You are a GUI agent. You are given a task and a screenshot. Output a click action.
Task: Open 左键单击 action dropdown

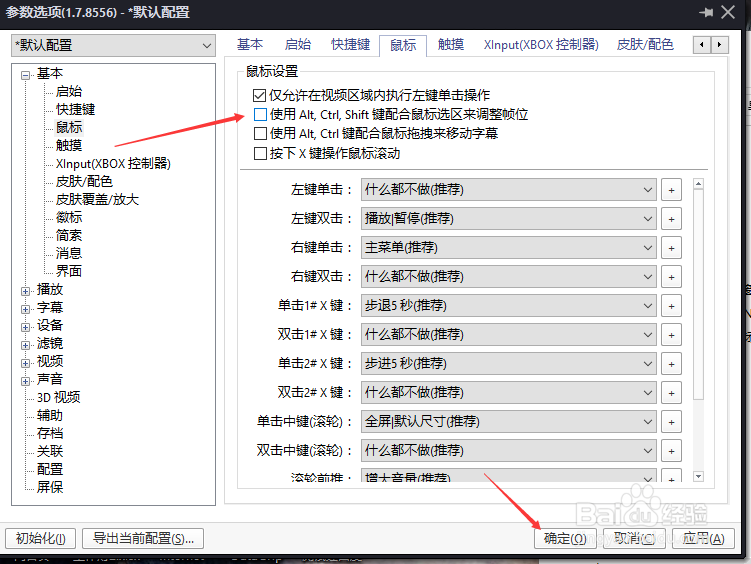pos(509,190)
